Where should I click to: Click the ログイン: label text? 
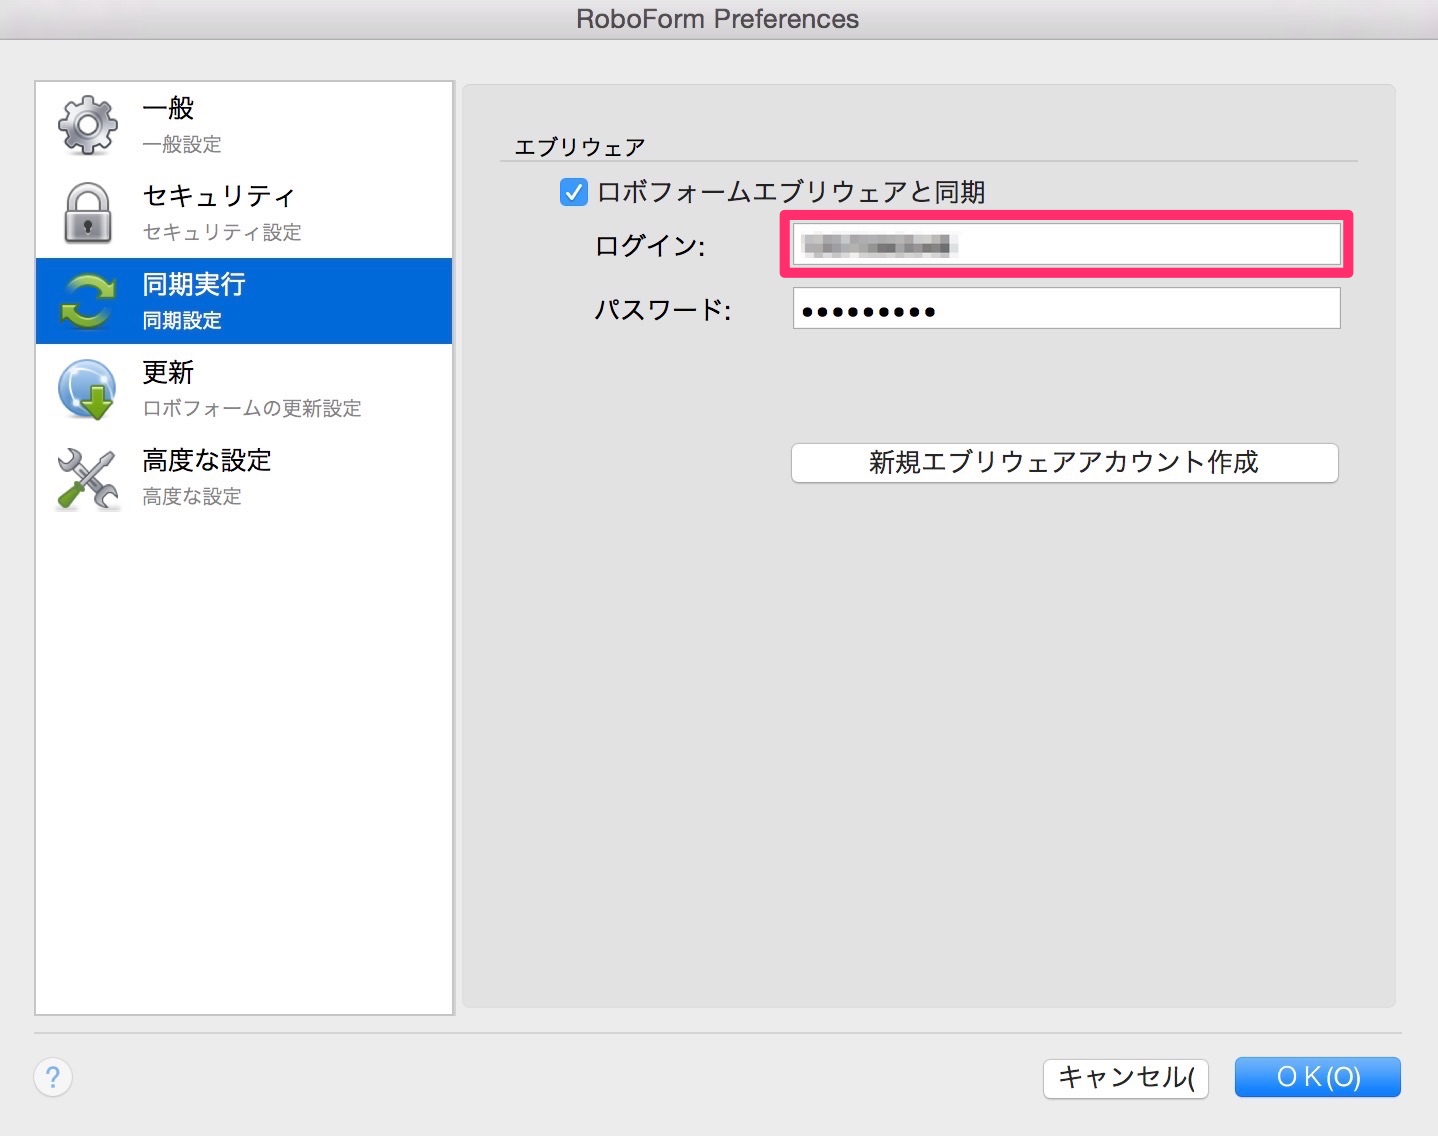coord(650,246)
